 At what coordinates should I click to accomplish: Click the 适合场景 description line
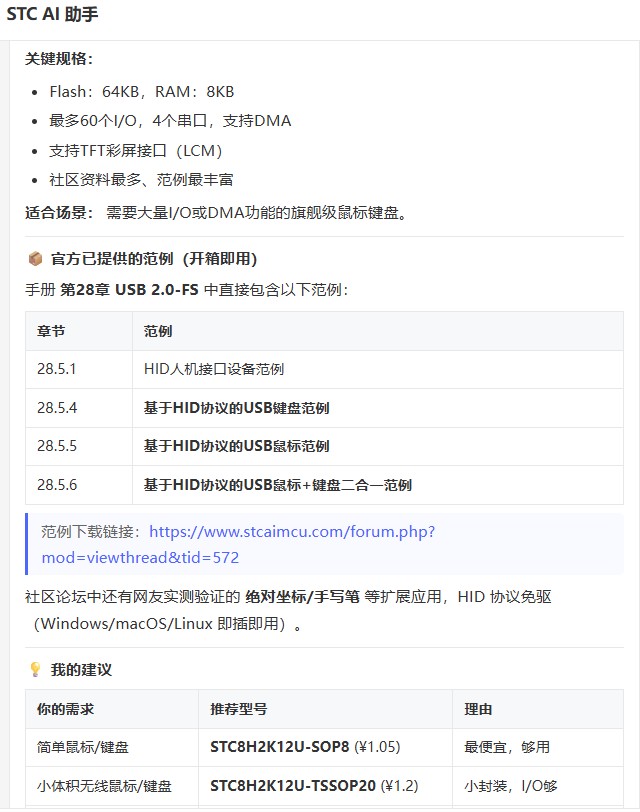click(x=217, y=212)
